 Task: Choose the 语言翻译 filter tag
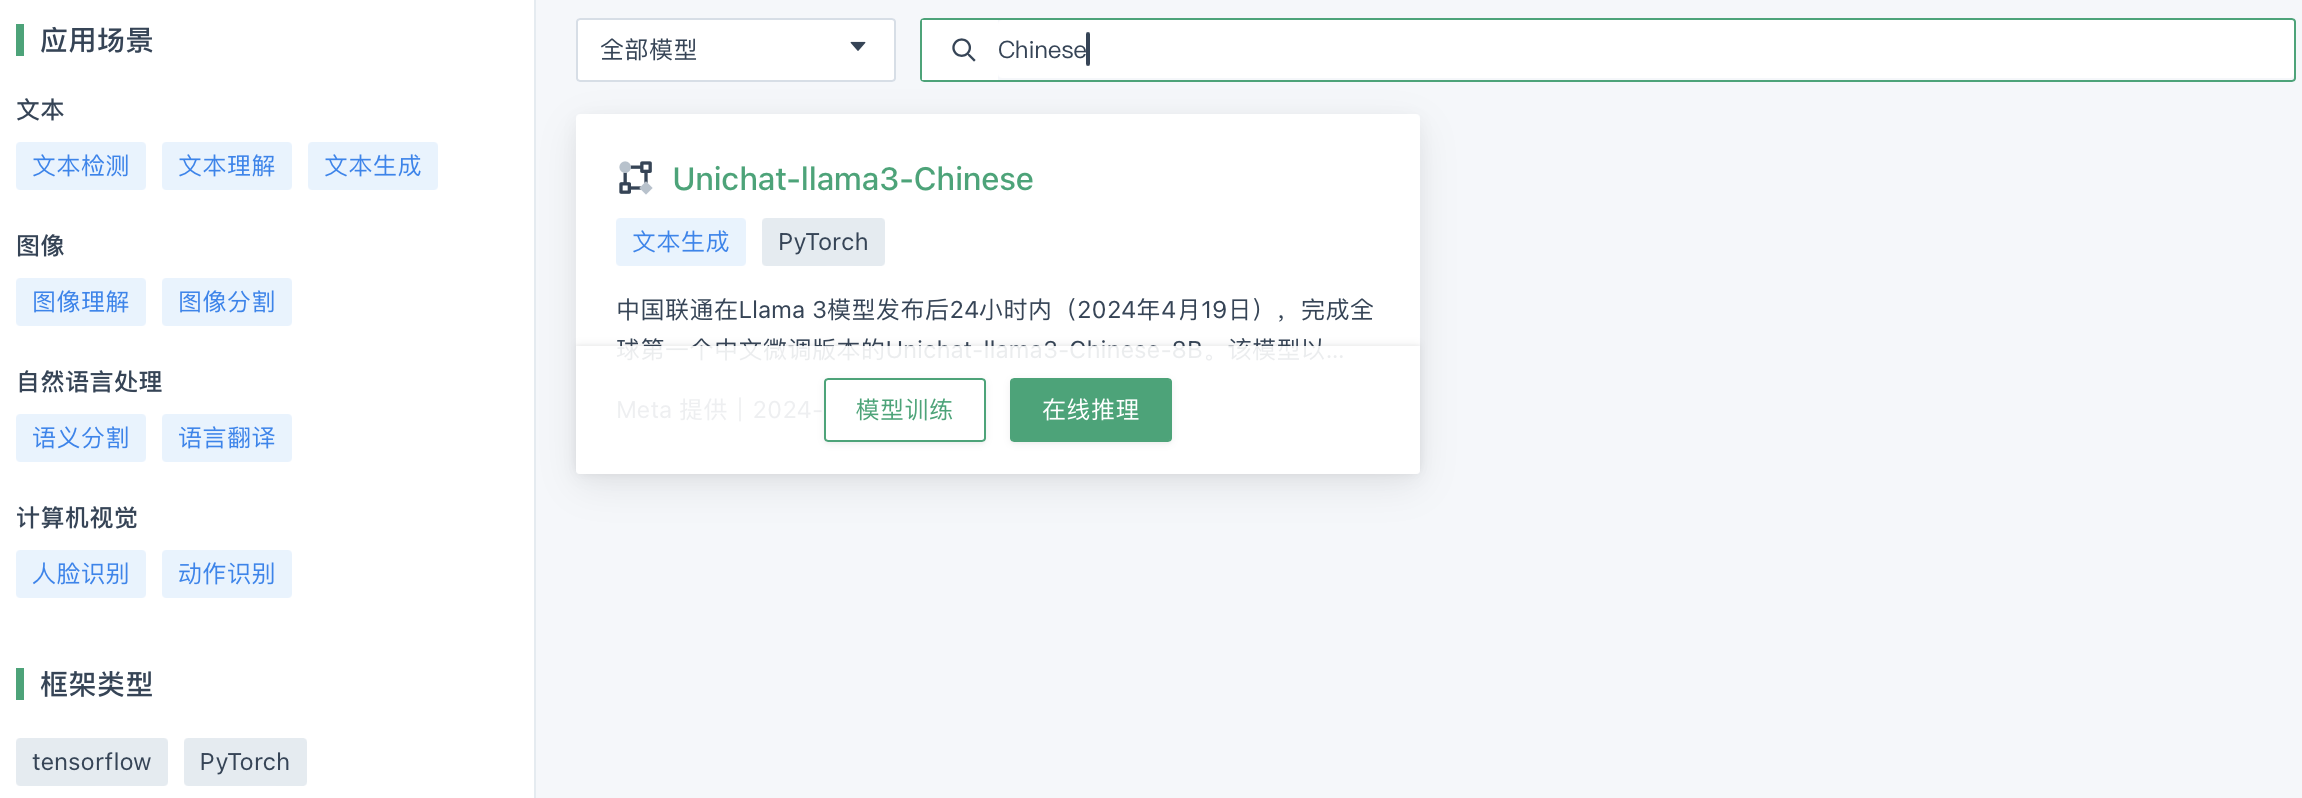coord(227,438)
